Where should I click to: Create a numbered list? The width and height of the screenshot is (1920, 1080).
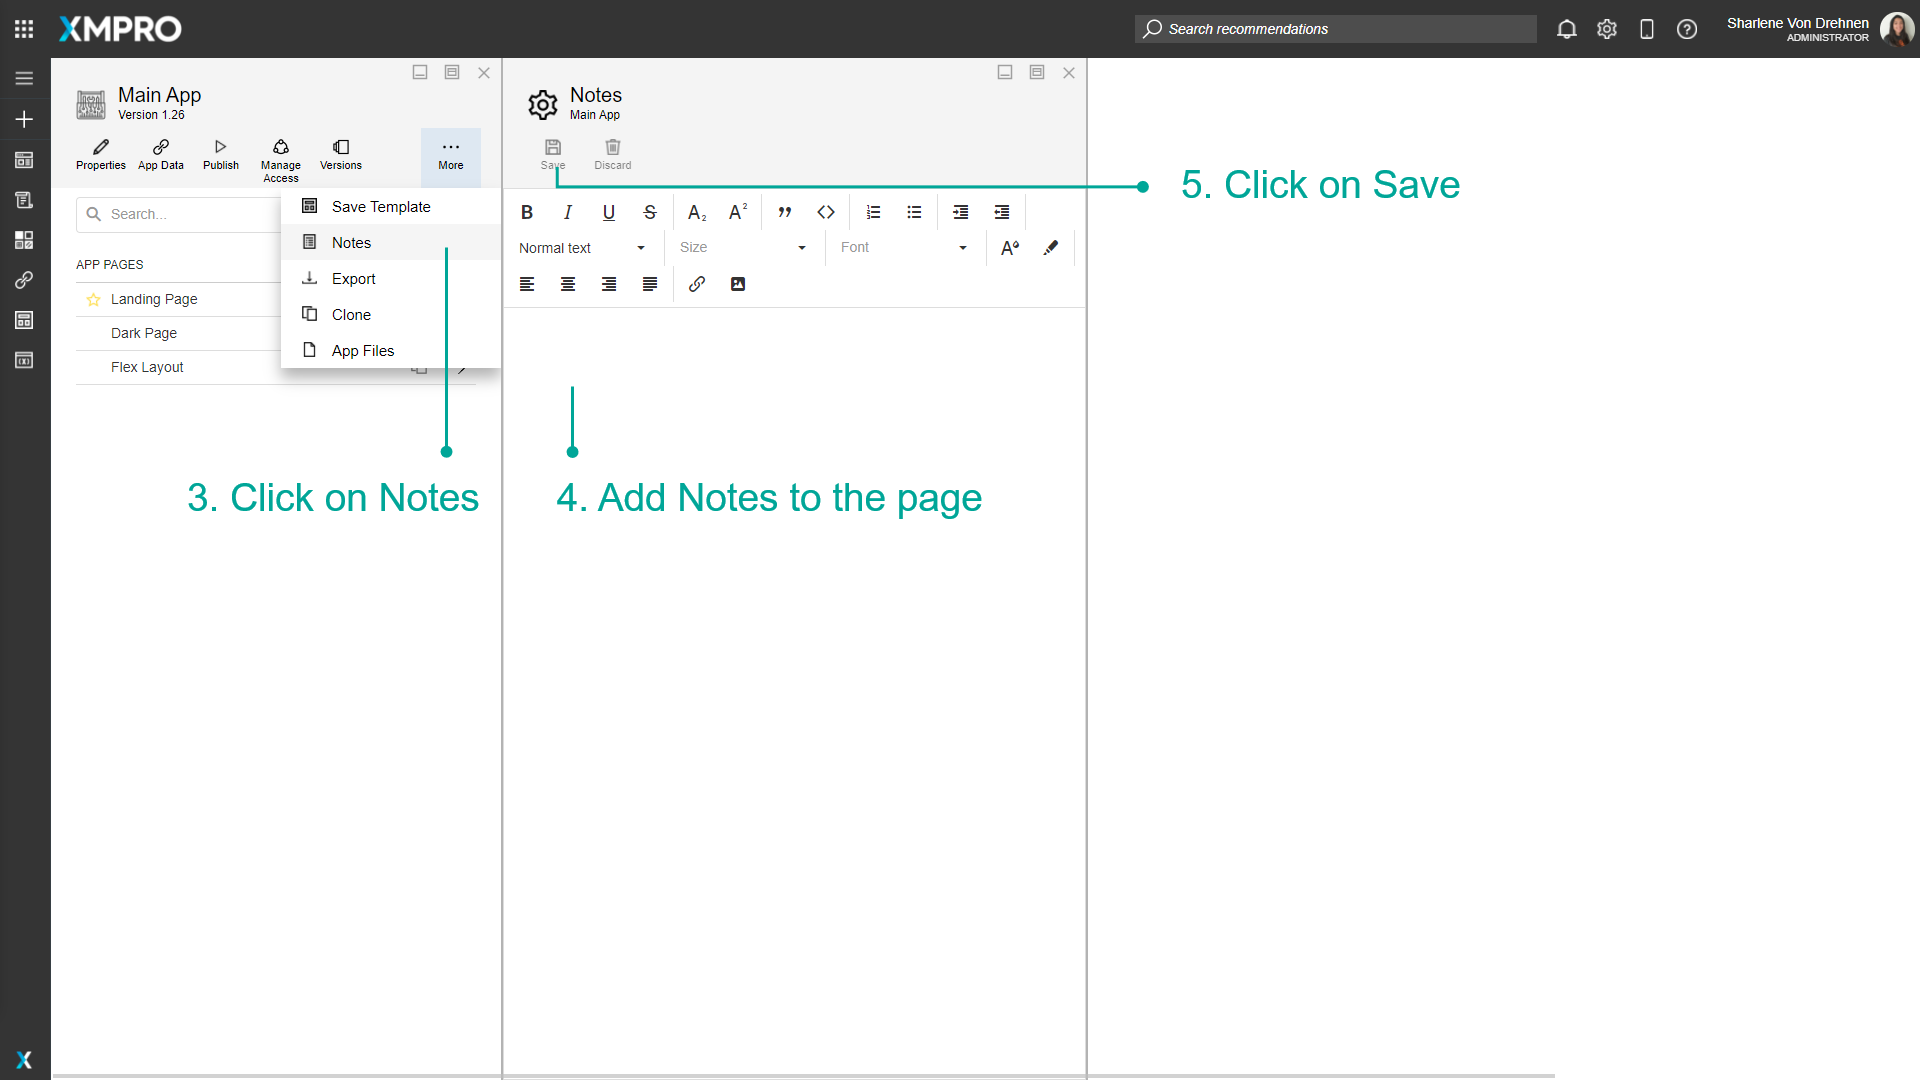click(x=873, y=212)
